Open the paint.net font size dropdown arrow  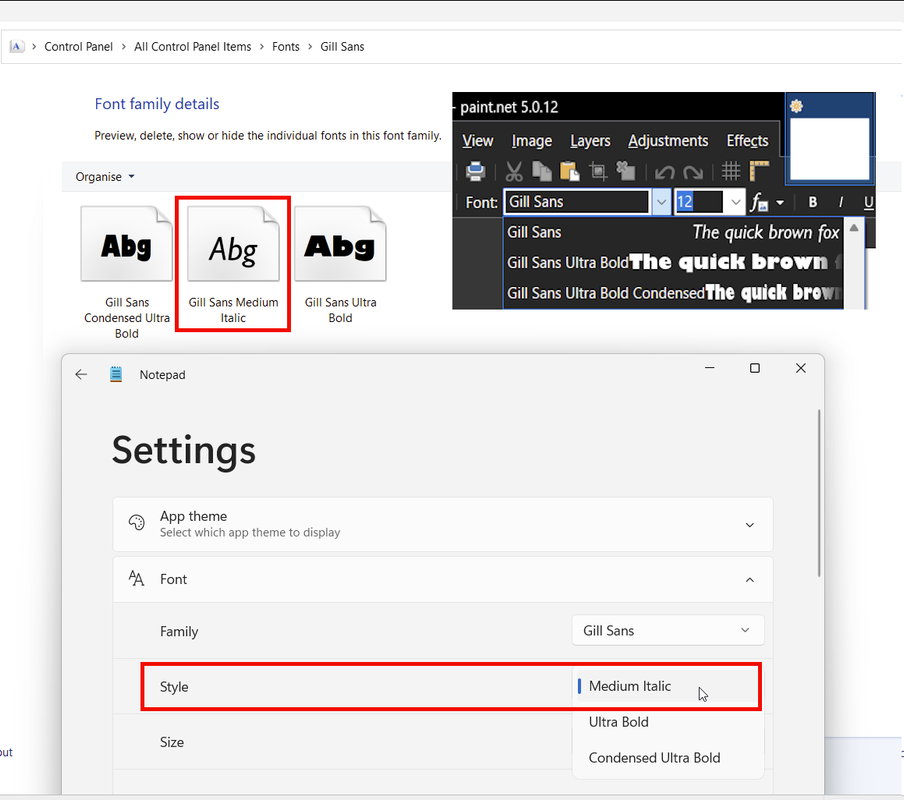pyautogui.click(x=736, y=202)
